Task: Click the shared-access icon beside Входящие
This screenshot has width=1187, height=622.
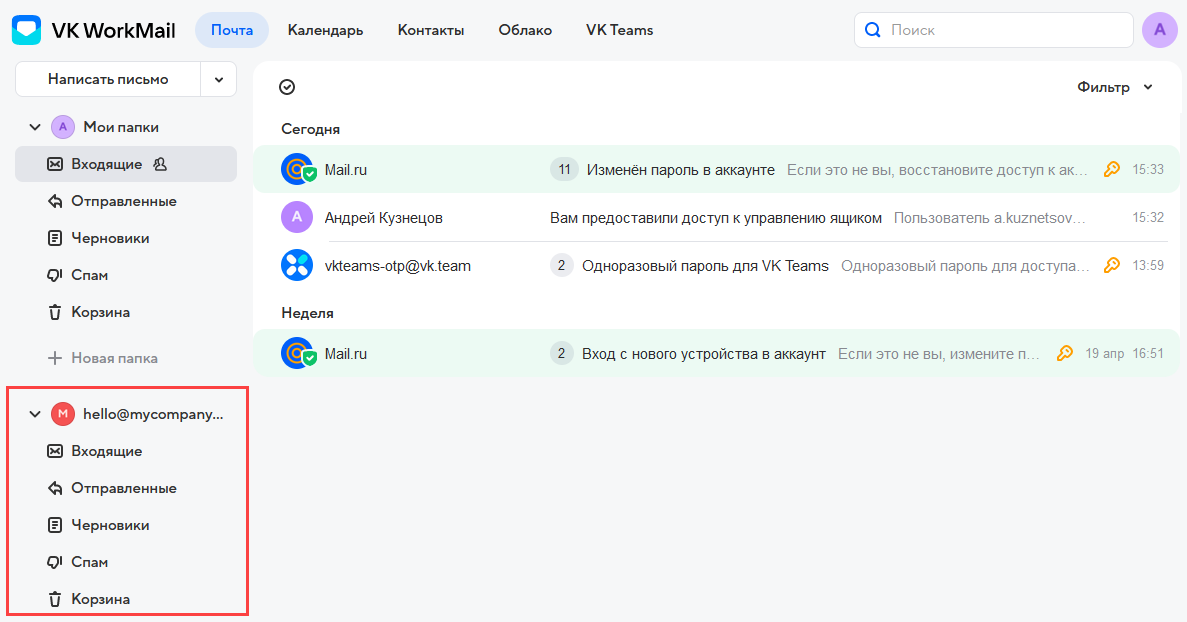Action: (160, 164)
